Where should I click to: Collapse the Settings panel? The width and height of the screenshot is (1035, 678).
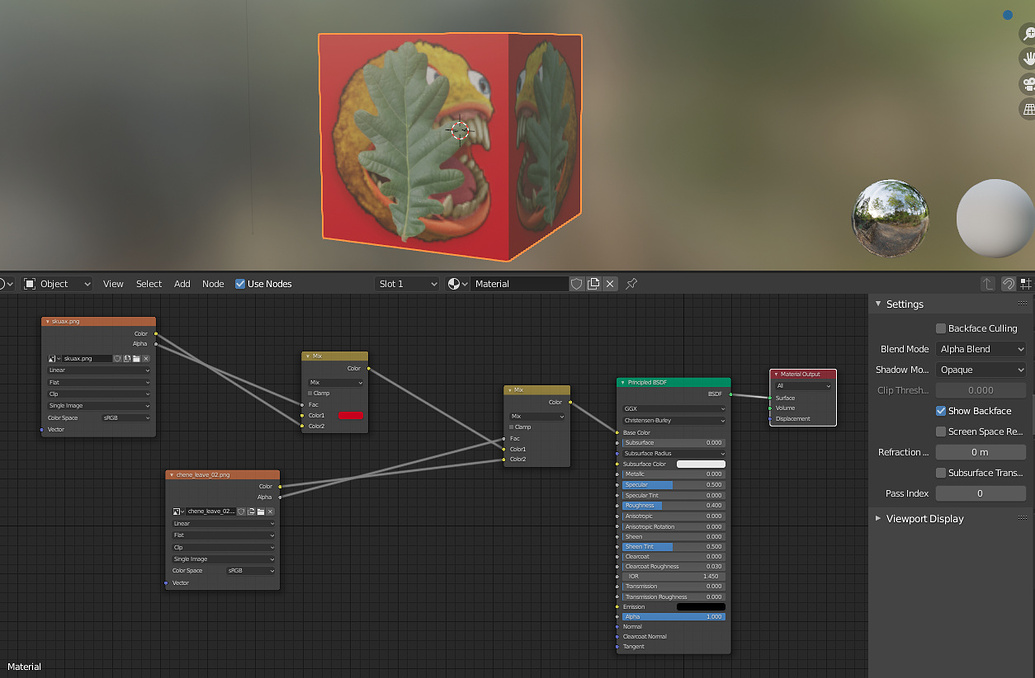coord(879,304)
